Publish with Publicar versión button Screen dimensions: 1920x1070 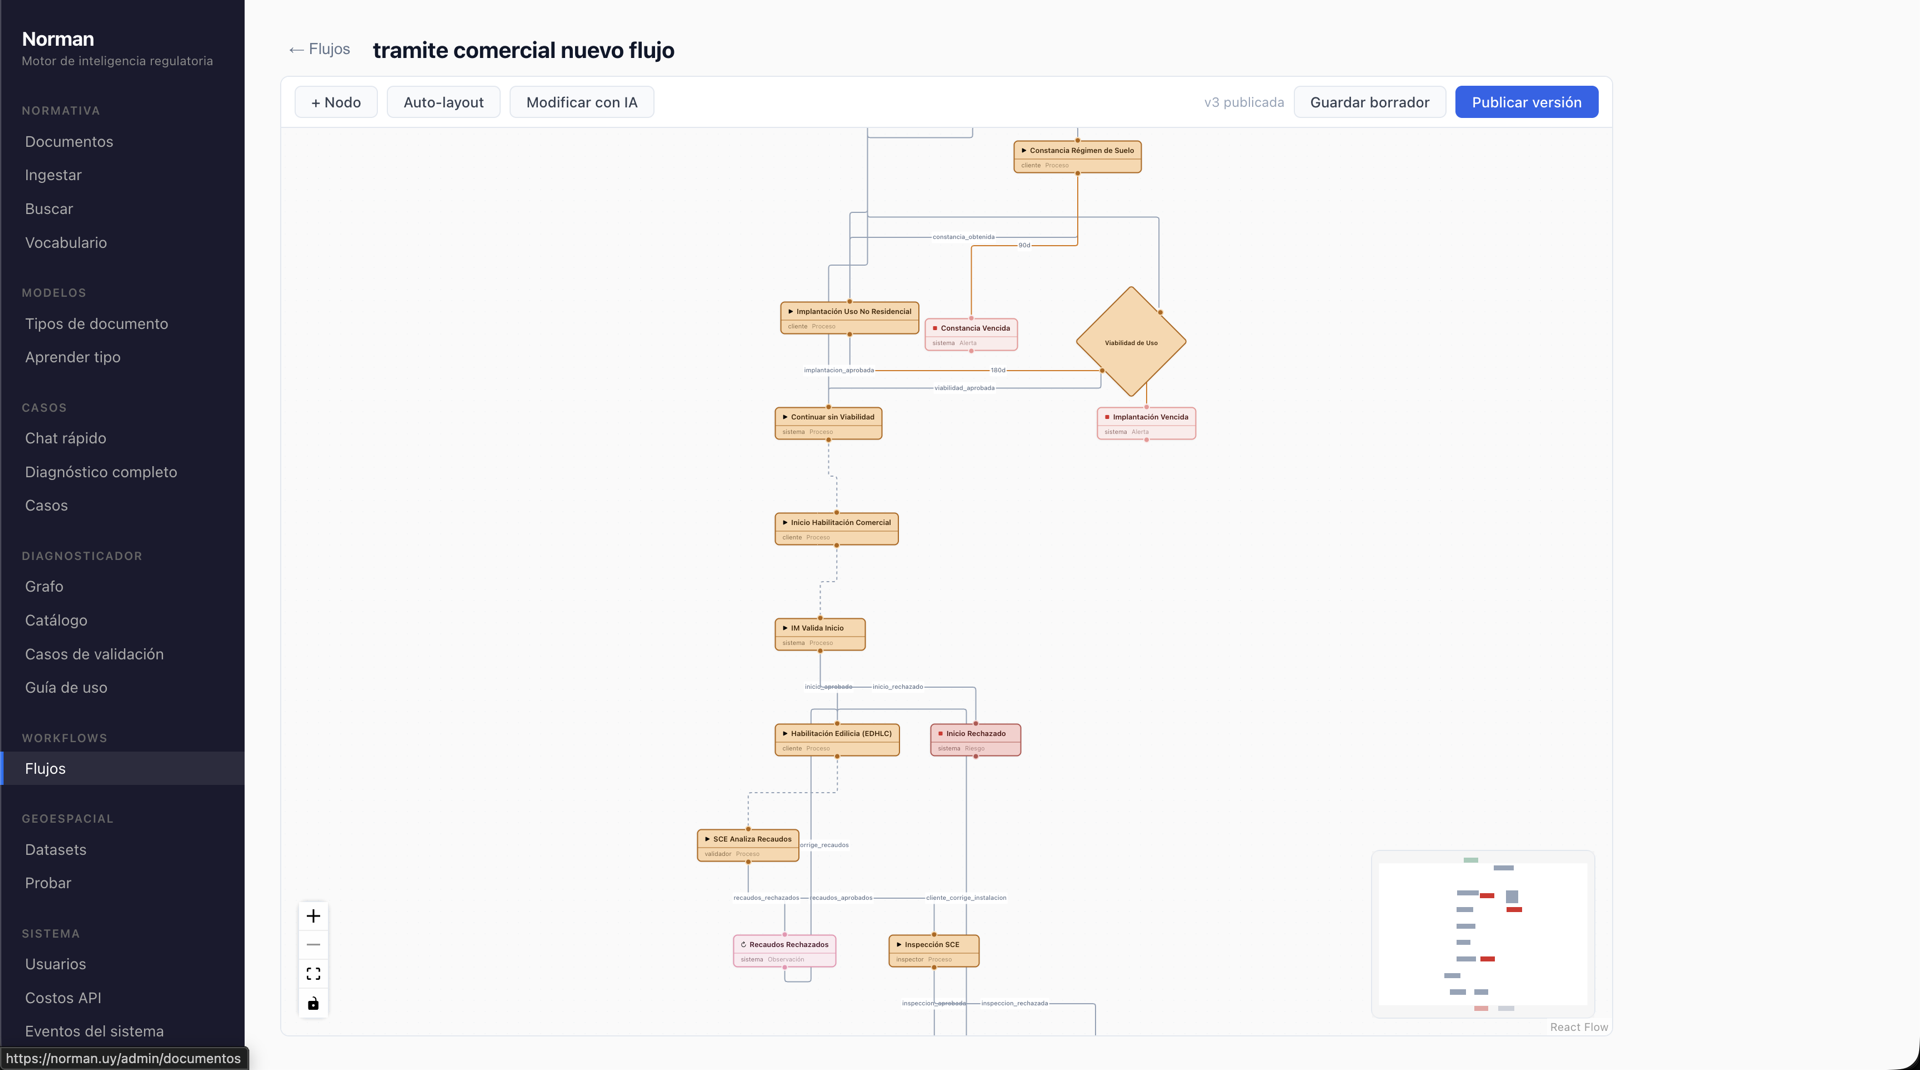[1526, 102]
